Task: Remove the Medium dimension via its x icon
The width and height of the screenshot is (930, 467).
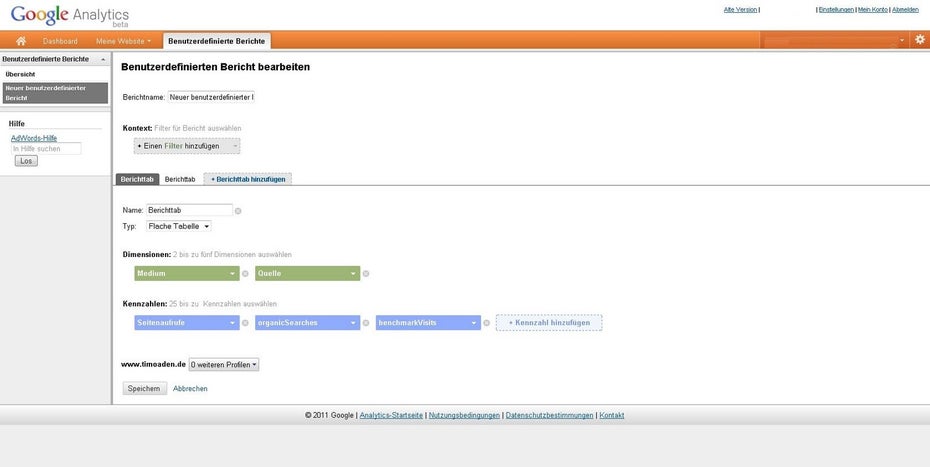Action: tap(245, 274)
